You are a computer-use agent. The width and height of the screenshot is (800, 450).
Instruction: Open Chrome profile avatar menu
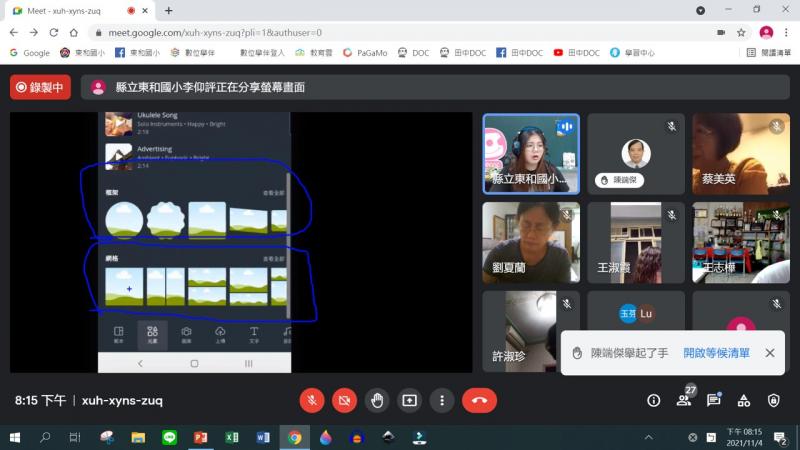point(766,33)
